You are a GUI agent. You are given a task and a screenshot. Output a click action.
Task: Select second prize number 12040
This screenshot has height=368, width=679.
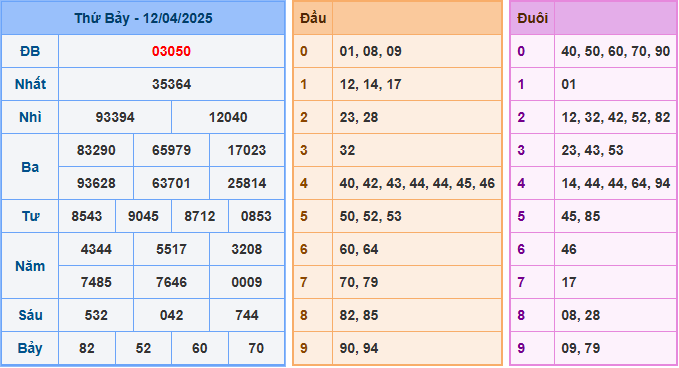(228, 117)
